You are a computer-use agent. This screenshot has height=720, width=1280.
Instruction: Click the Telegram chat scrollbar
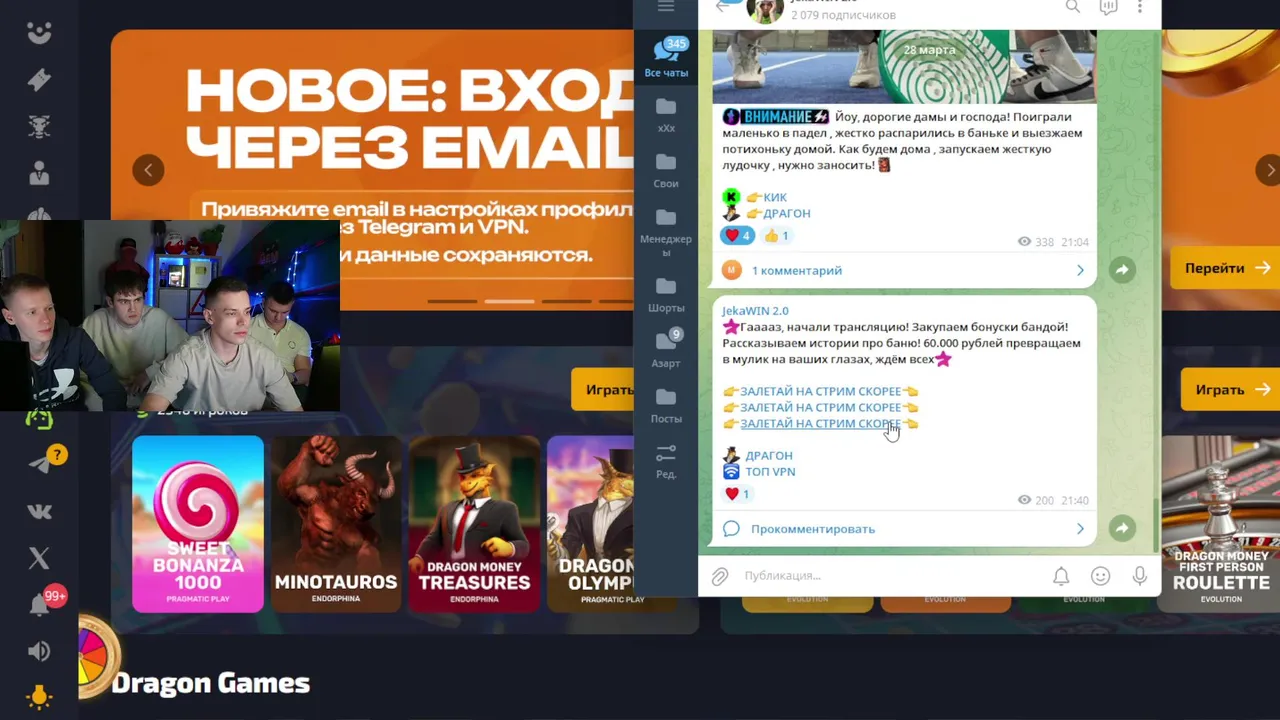pos(1157,524)
